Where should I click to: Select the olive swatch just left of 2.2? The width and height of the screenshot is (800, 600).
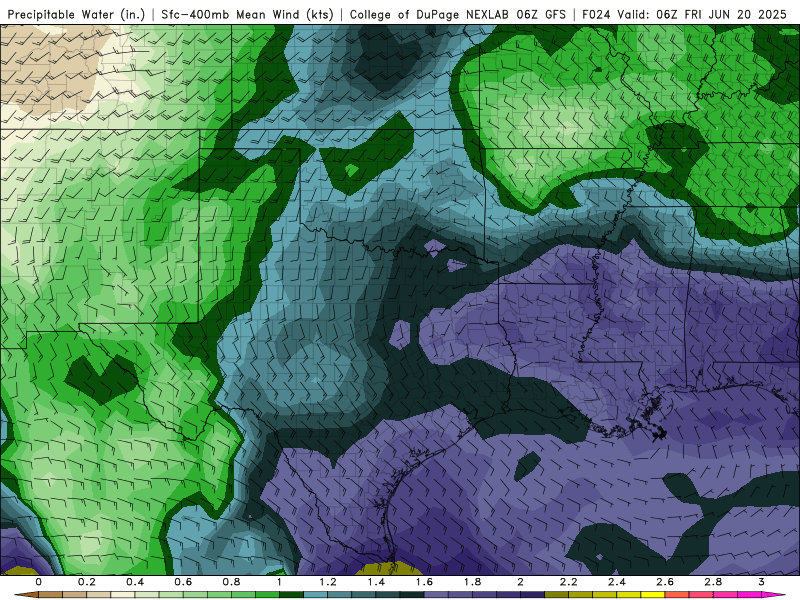pos(557,594)
